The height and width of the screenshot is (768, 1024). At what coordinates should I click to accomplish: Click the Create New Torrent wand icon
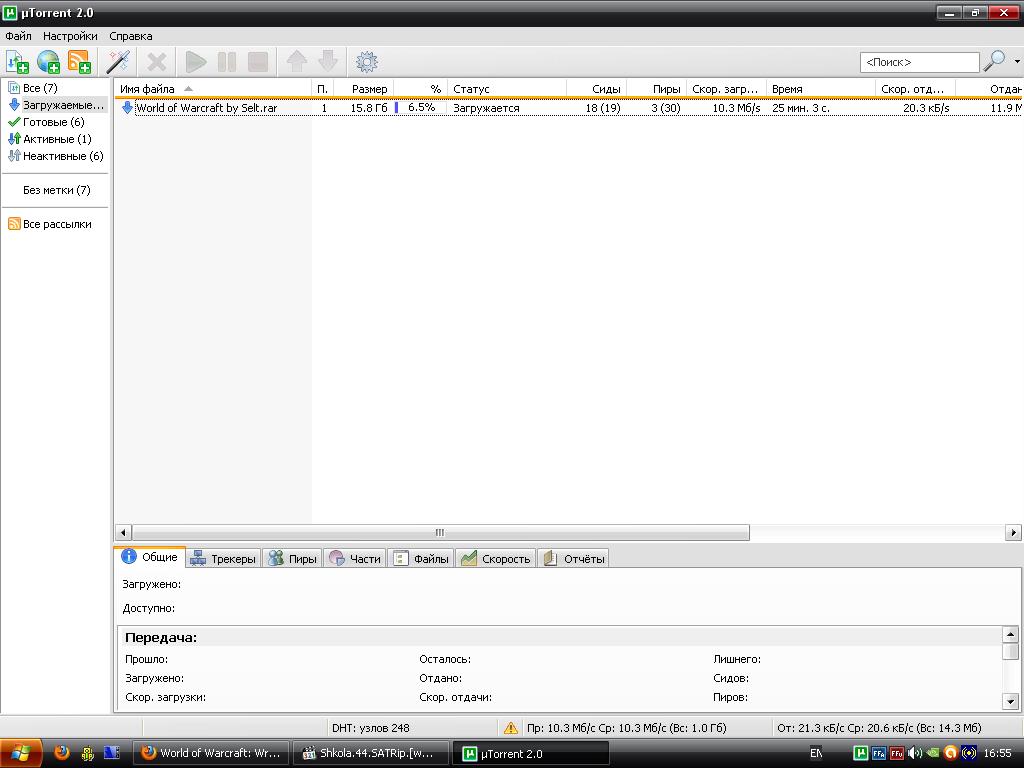pos(118,62)
